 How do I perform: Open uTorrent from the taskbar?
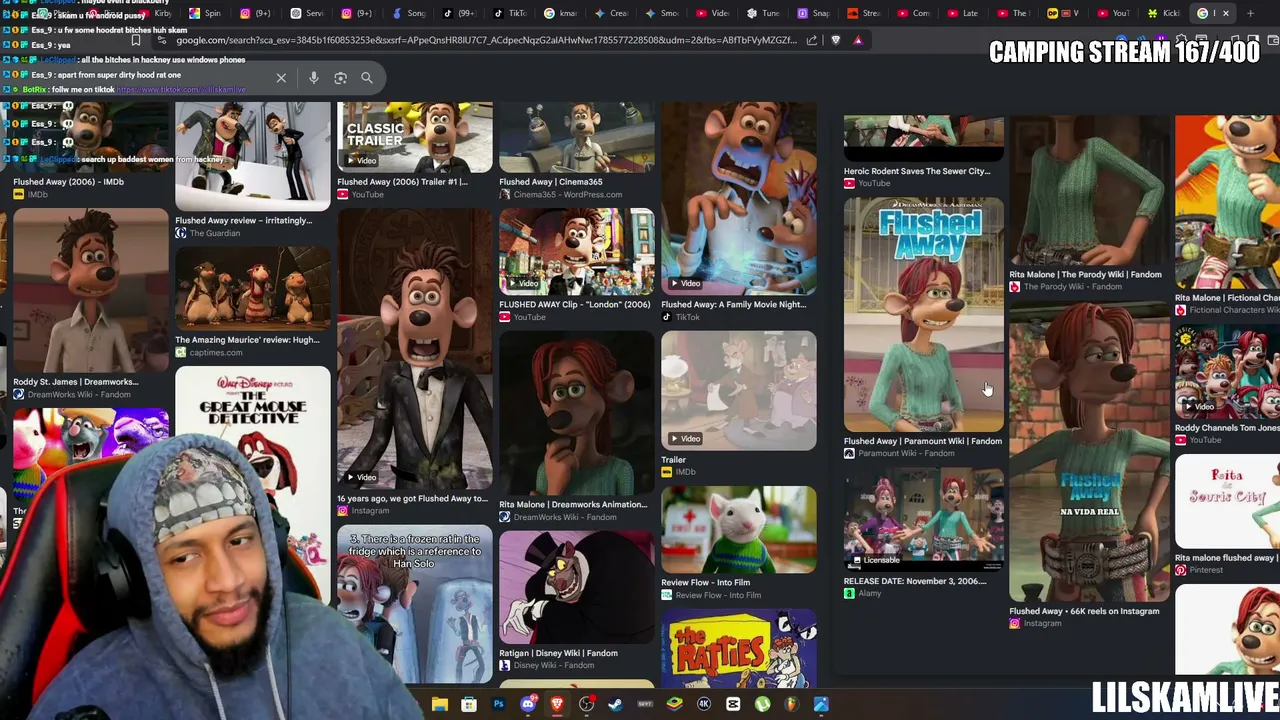pos(762,705)
